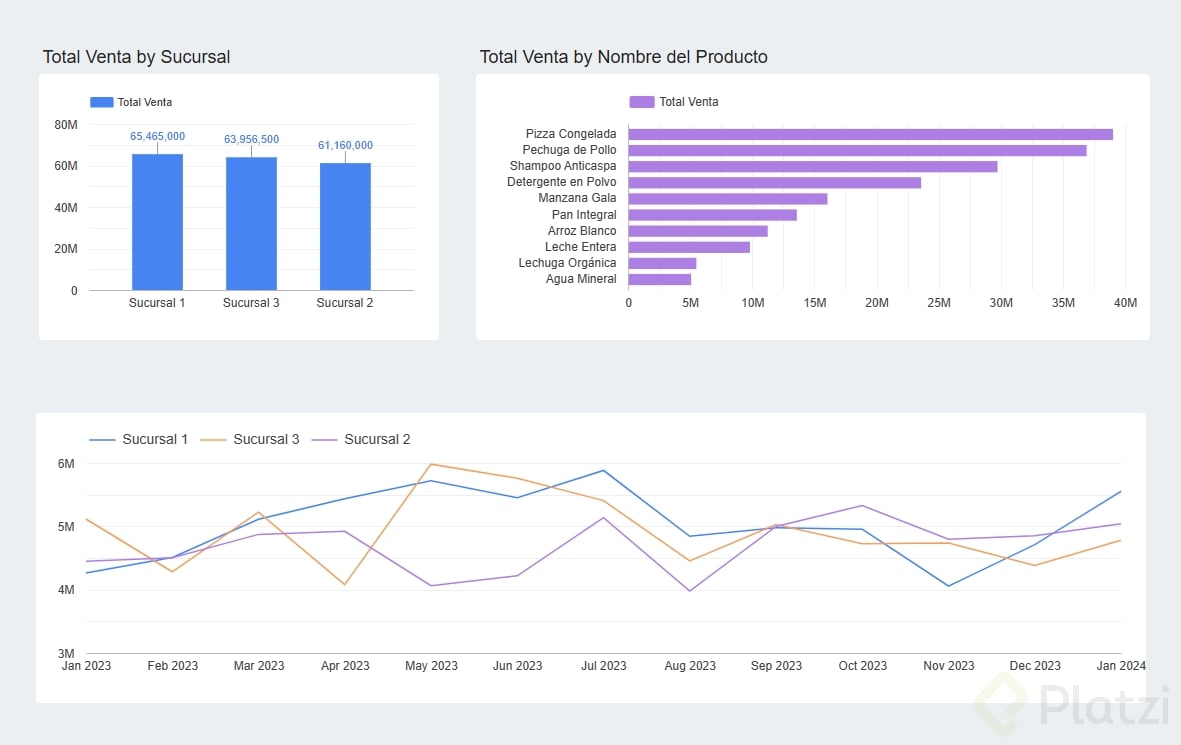Click the 65,465,000 data label
Screen dimensions: 1181x745
[x=157, y=136]
